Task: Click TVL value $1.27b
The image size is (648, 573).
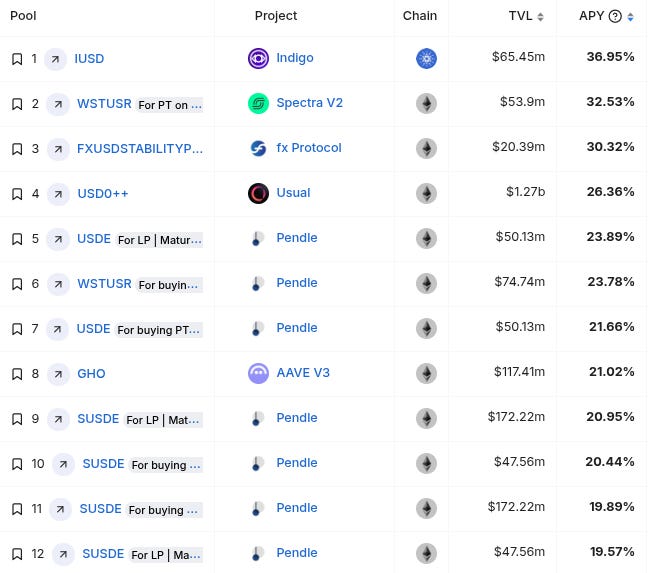Action: pos(526,192)
